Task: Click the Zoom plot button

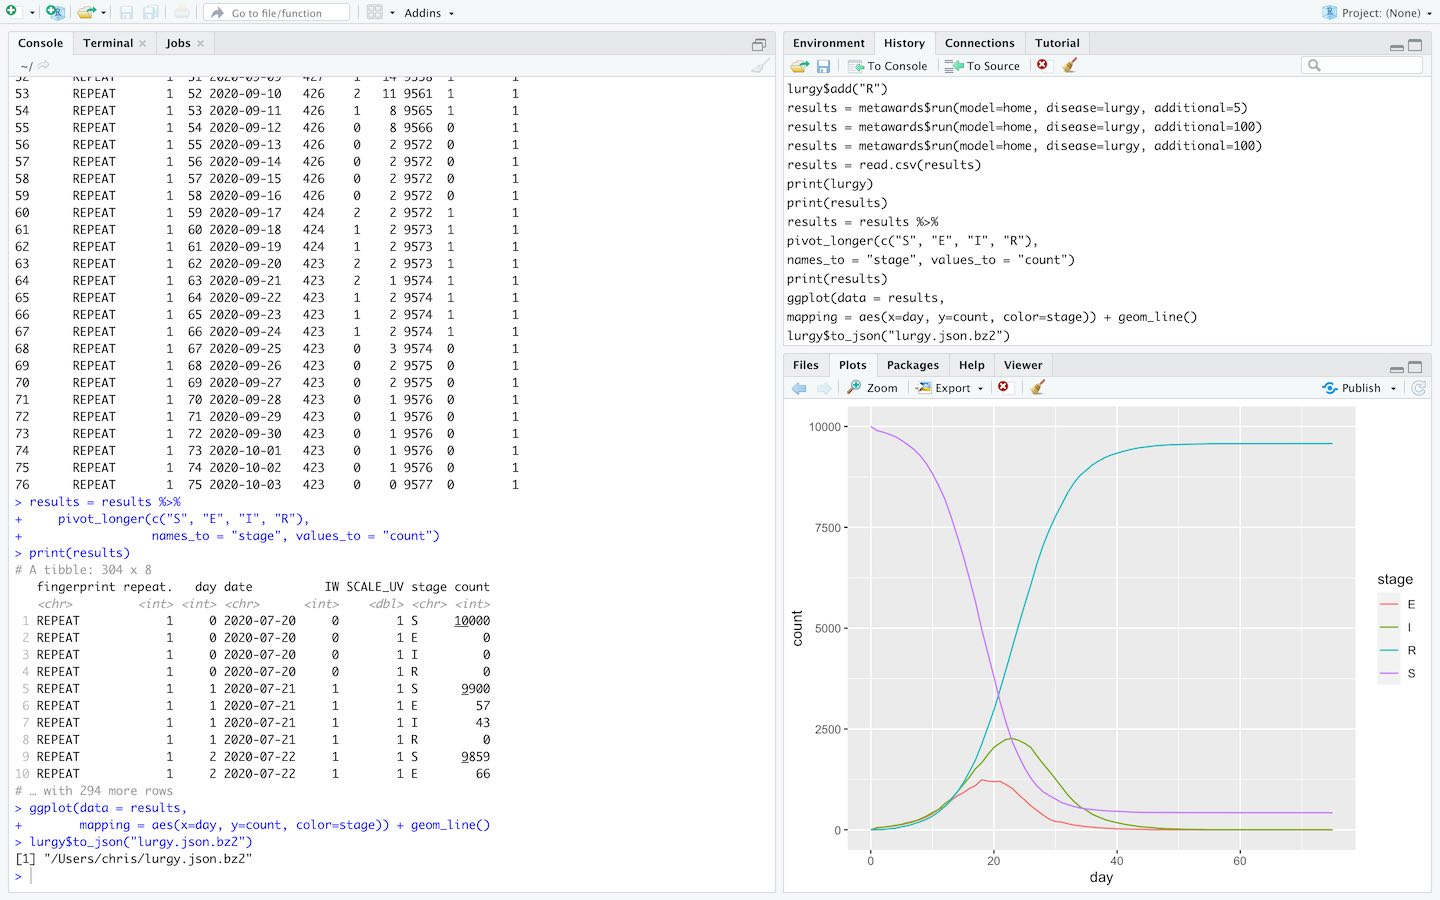Action: [x=872, y=388]
